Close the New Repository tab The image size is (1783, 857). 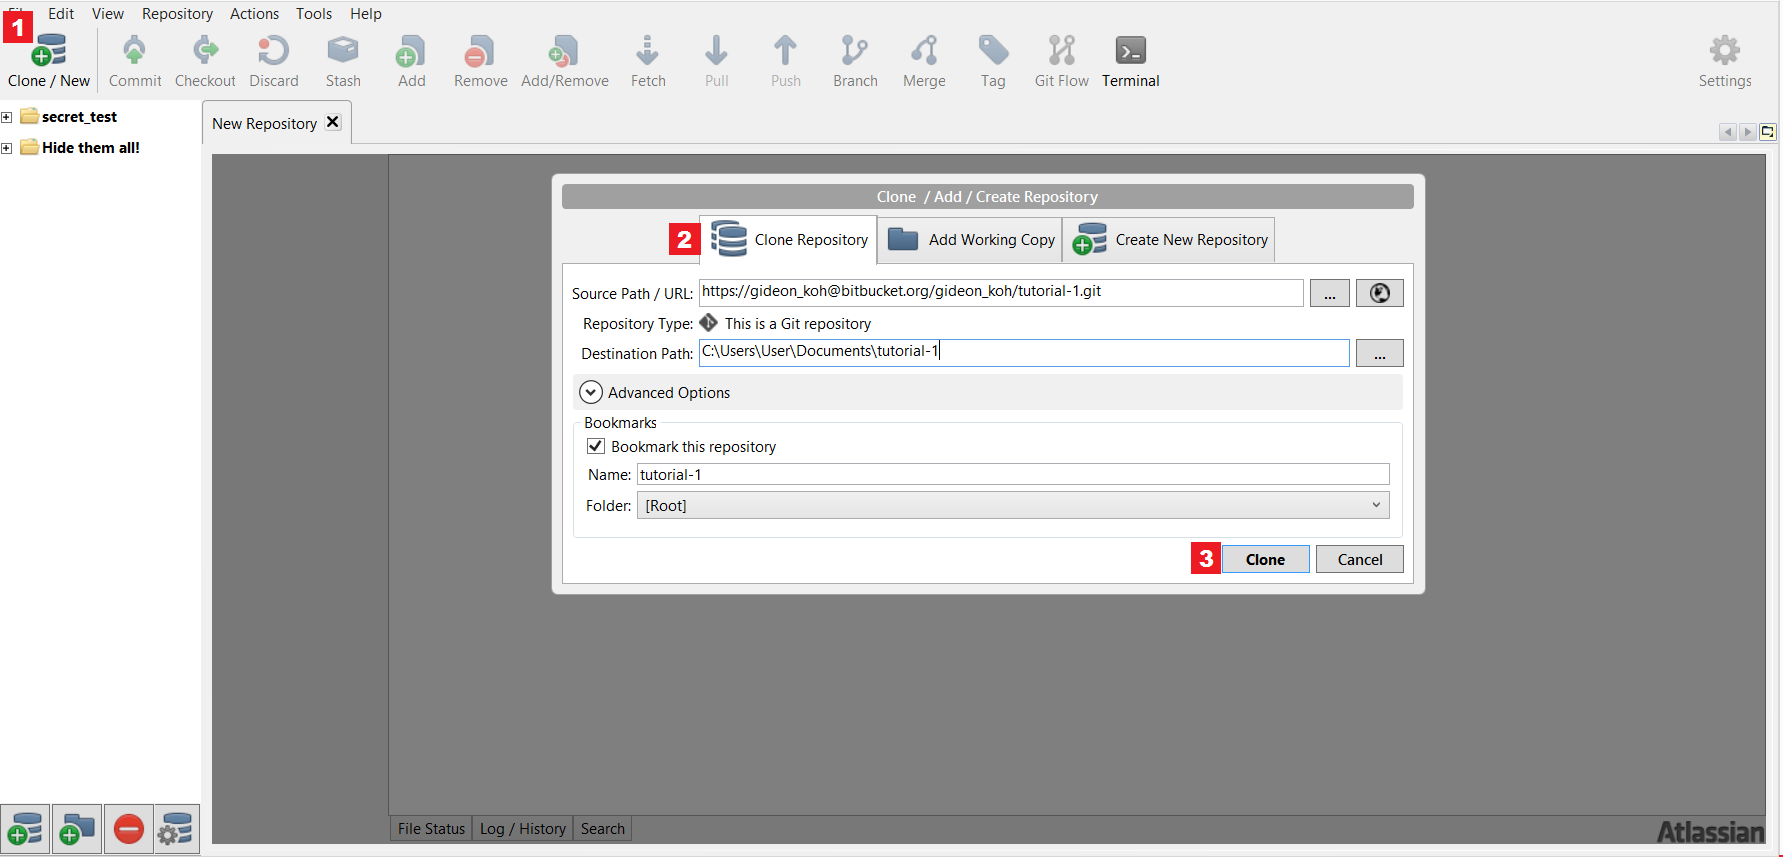coord(333,122)
